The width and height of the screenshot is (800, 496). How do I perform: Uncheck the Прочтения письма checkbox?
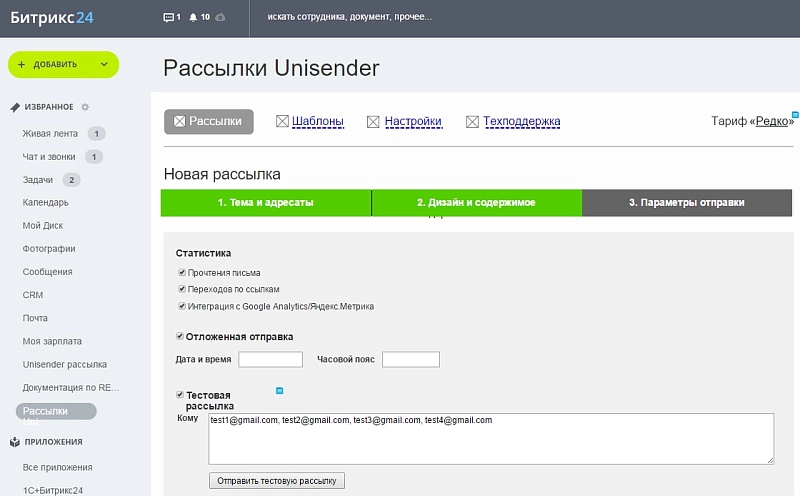tap(181, 272)
